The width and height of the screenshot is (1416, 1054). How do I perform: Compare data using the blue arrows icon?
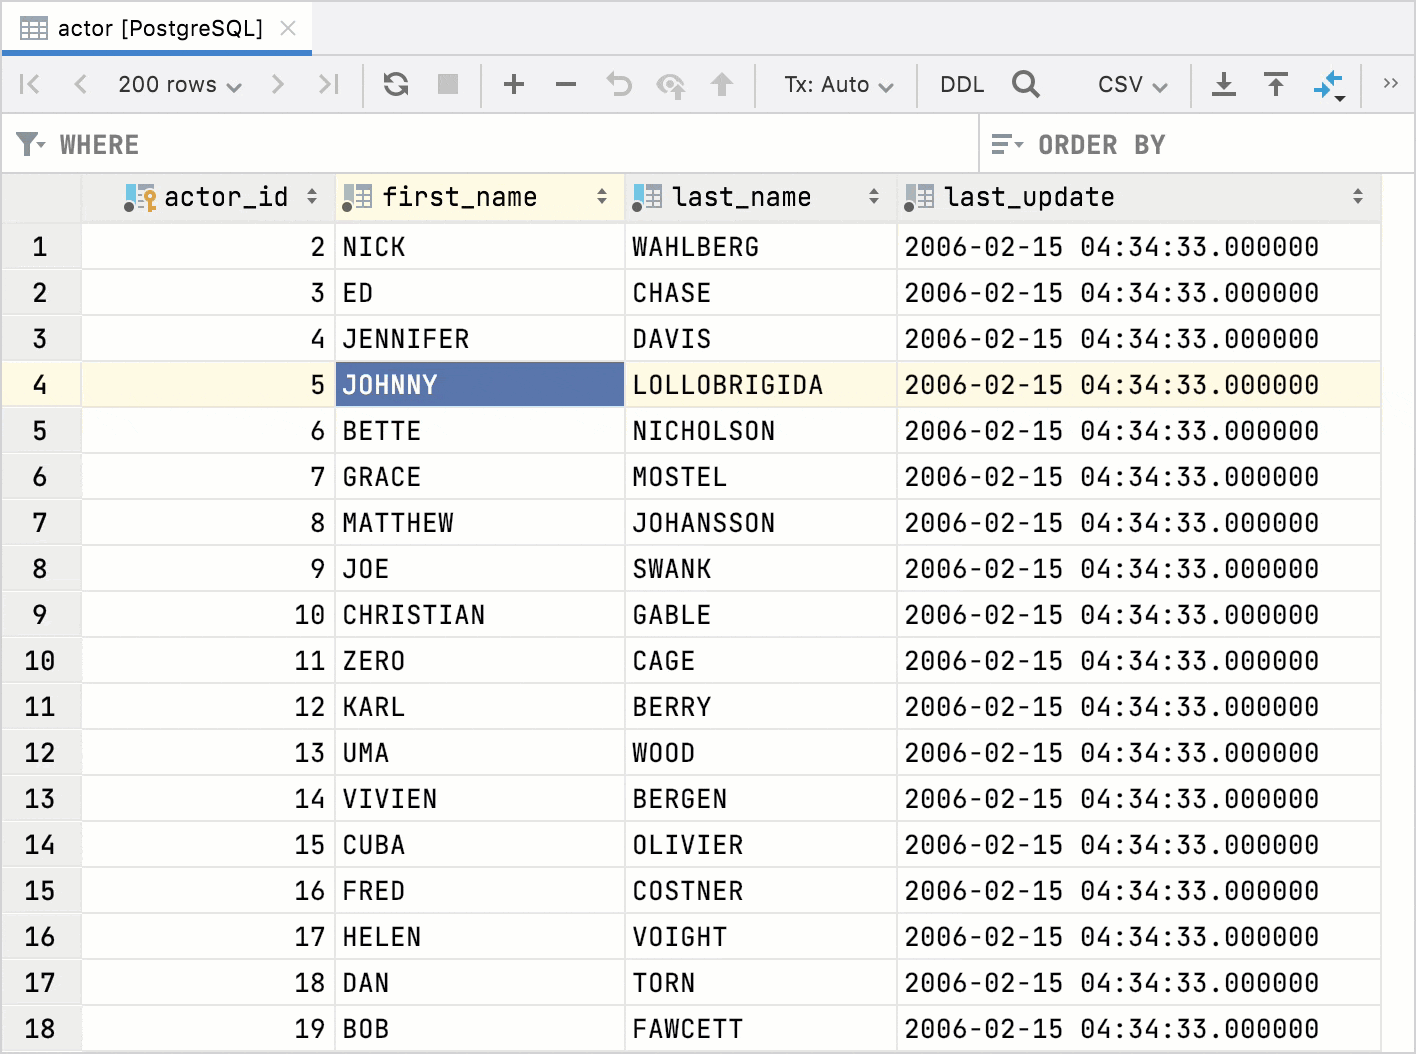point(1329,84)
